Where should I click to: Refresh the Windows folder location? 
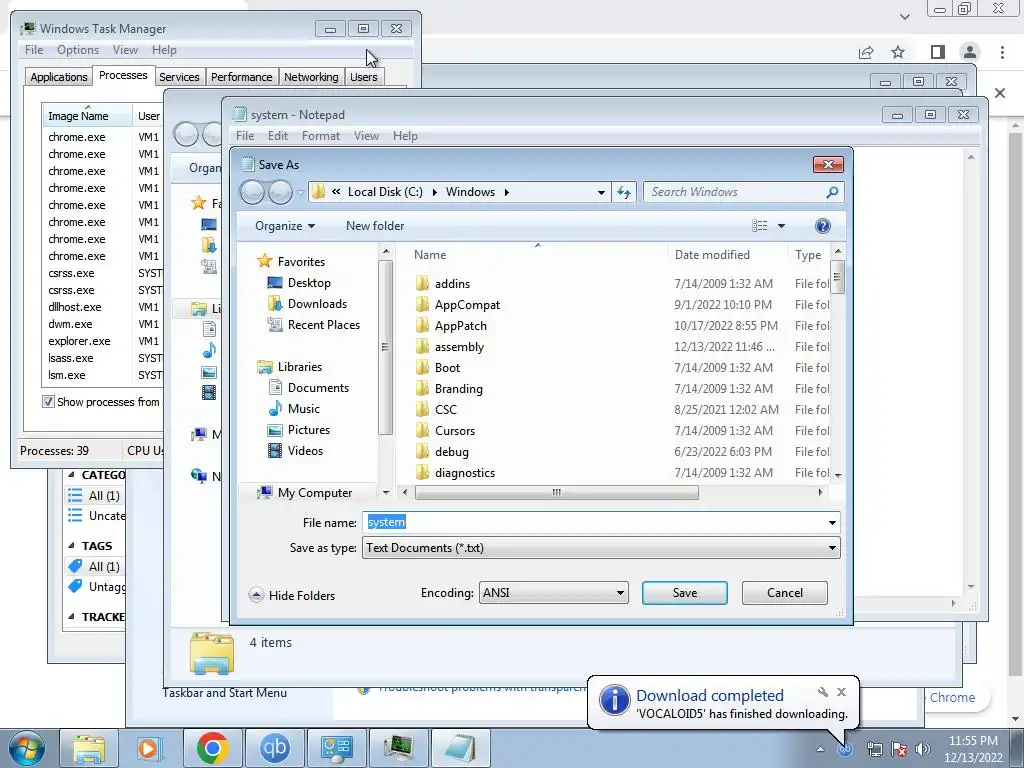[x=624, y=192]
